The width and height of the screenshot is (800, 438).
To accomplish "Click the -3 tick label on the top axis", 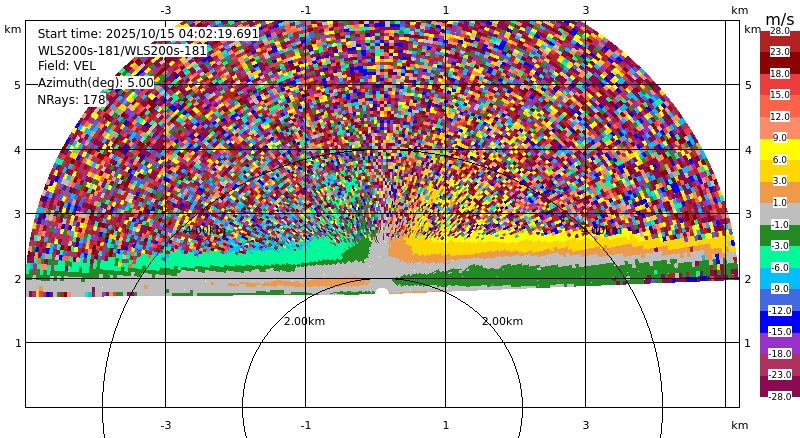I will click(x=165, y=10).
